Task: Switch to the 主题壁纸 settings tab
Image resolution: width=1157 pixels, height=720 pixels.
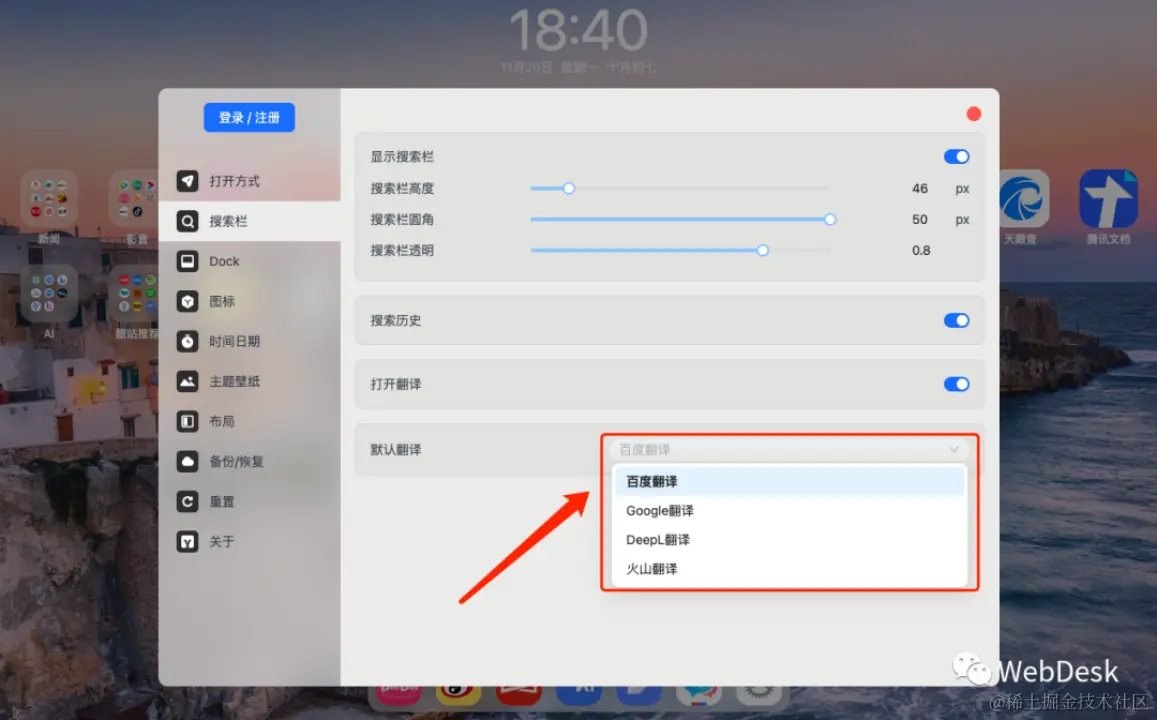Action: (249, 381)
